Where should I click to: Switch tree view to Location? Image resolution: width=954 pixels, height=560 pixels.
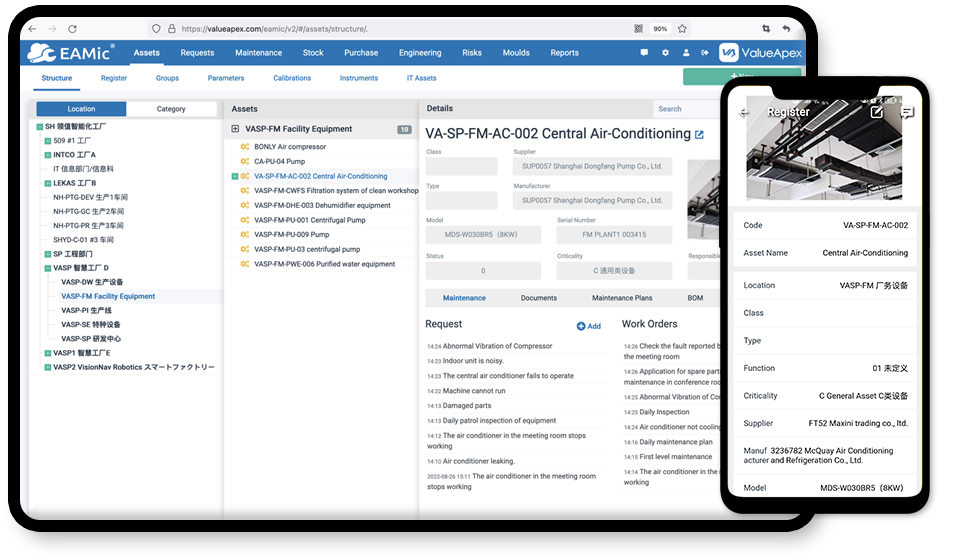pyautogui.click(x=82, y=109)
